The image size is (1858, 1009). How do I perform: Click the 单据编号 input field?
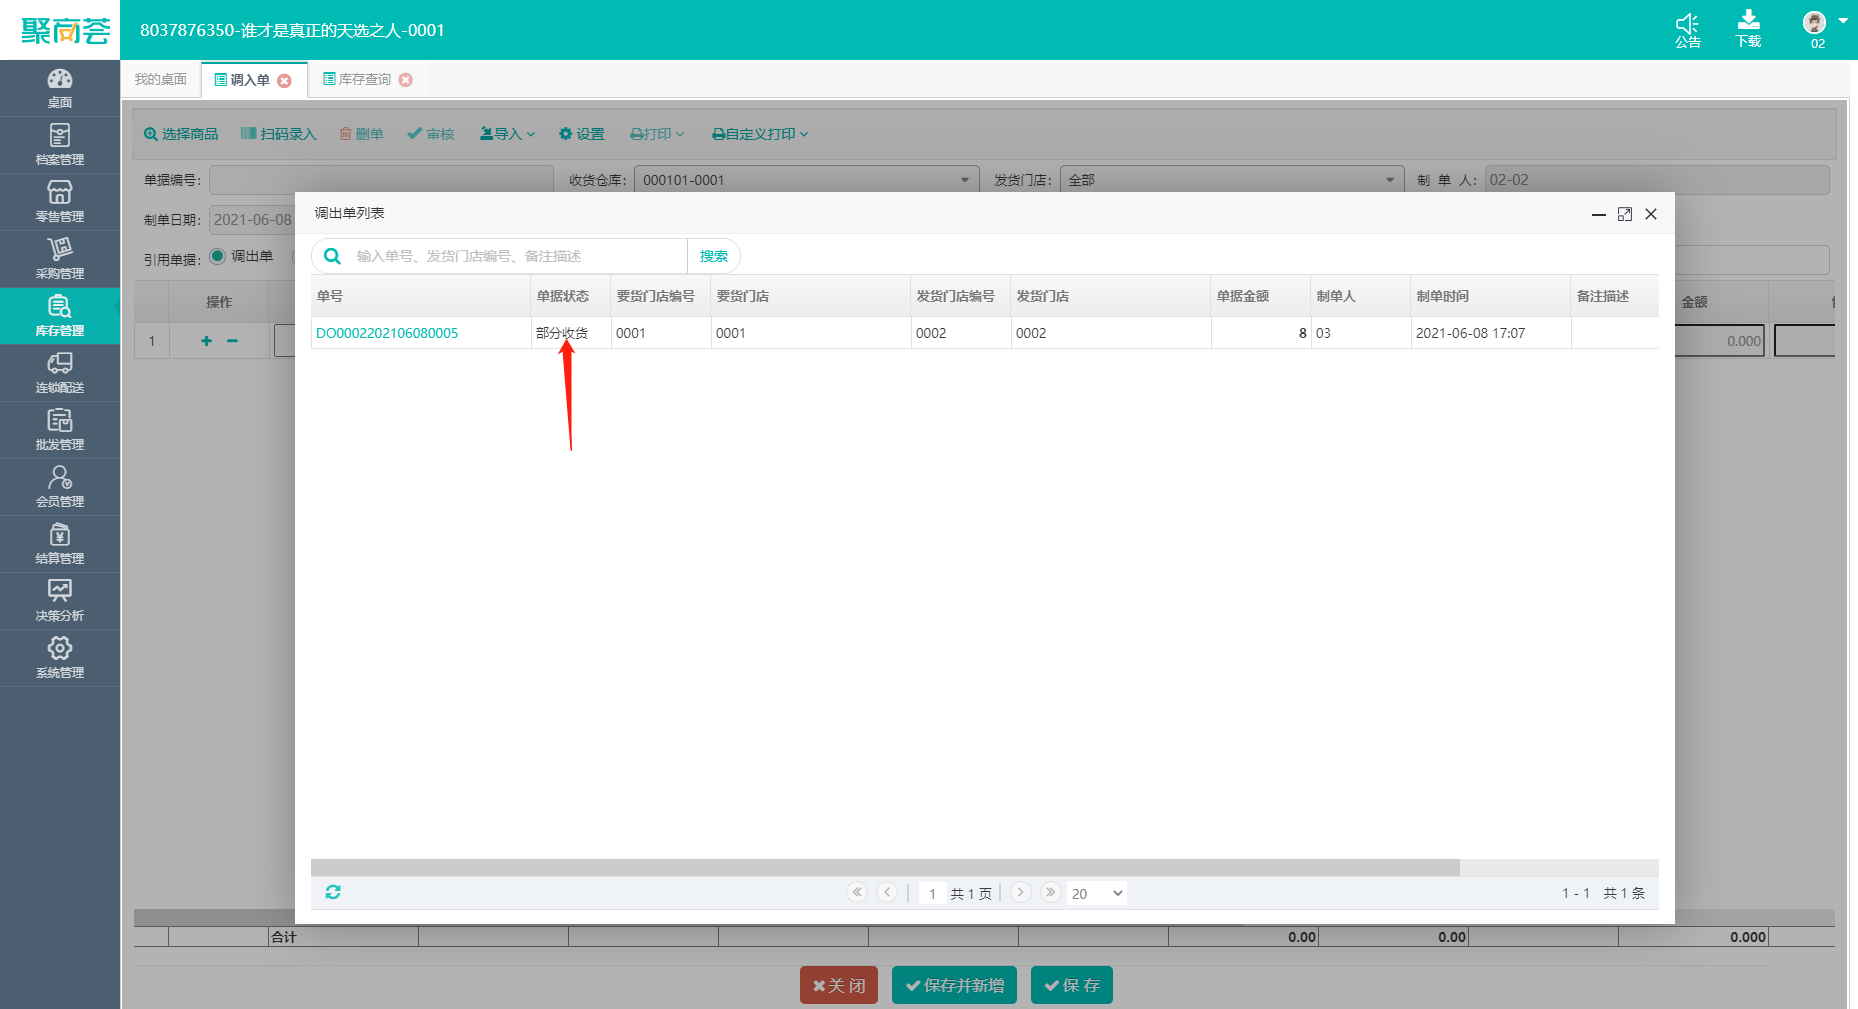tap(381, 180)
